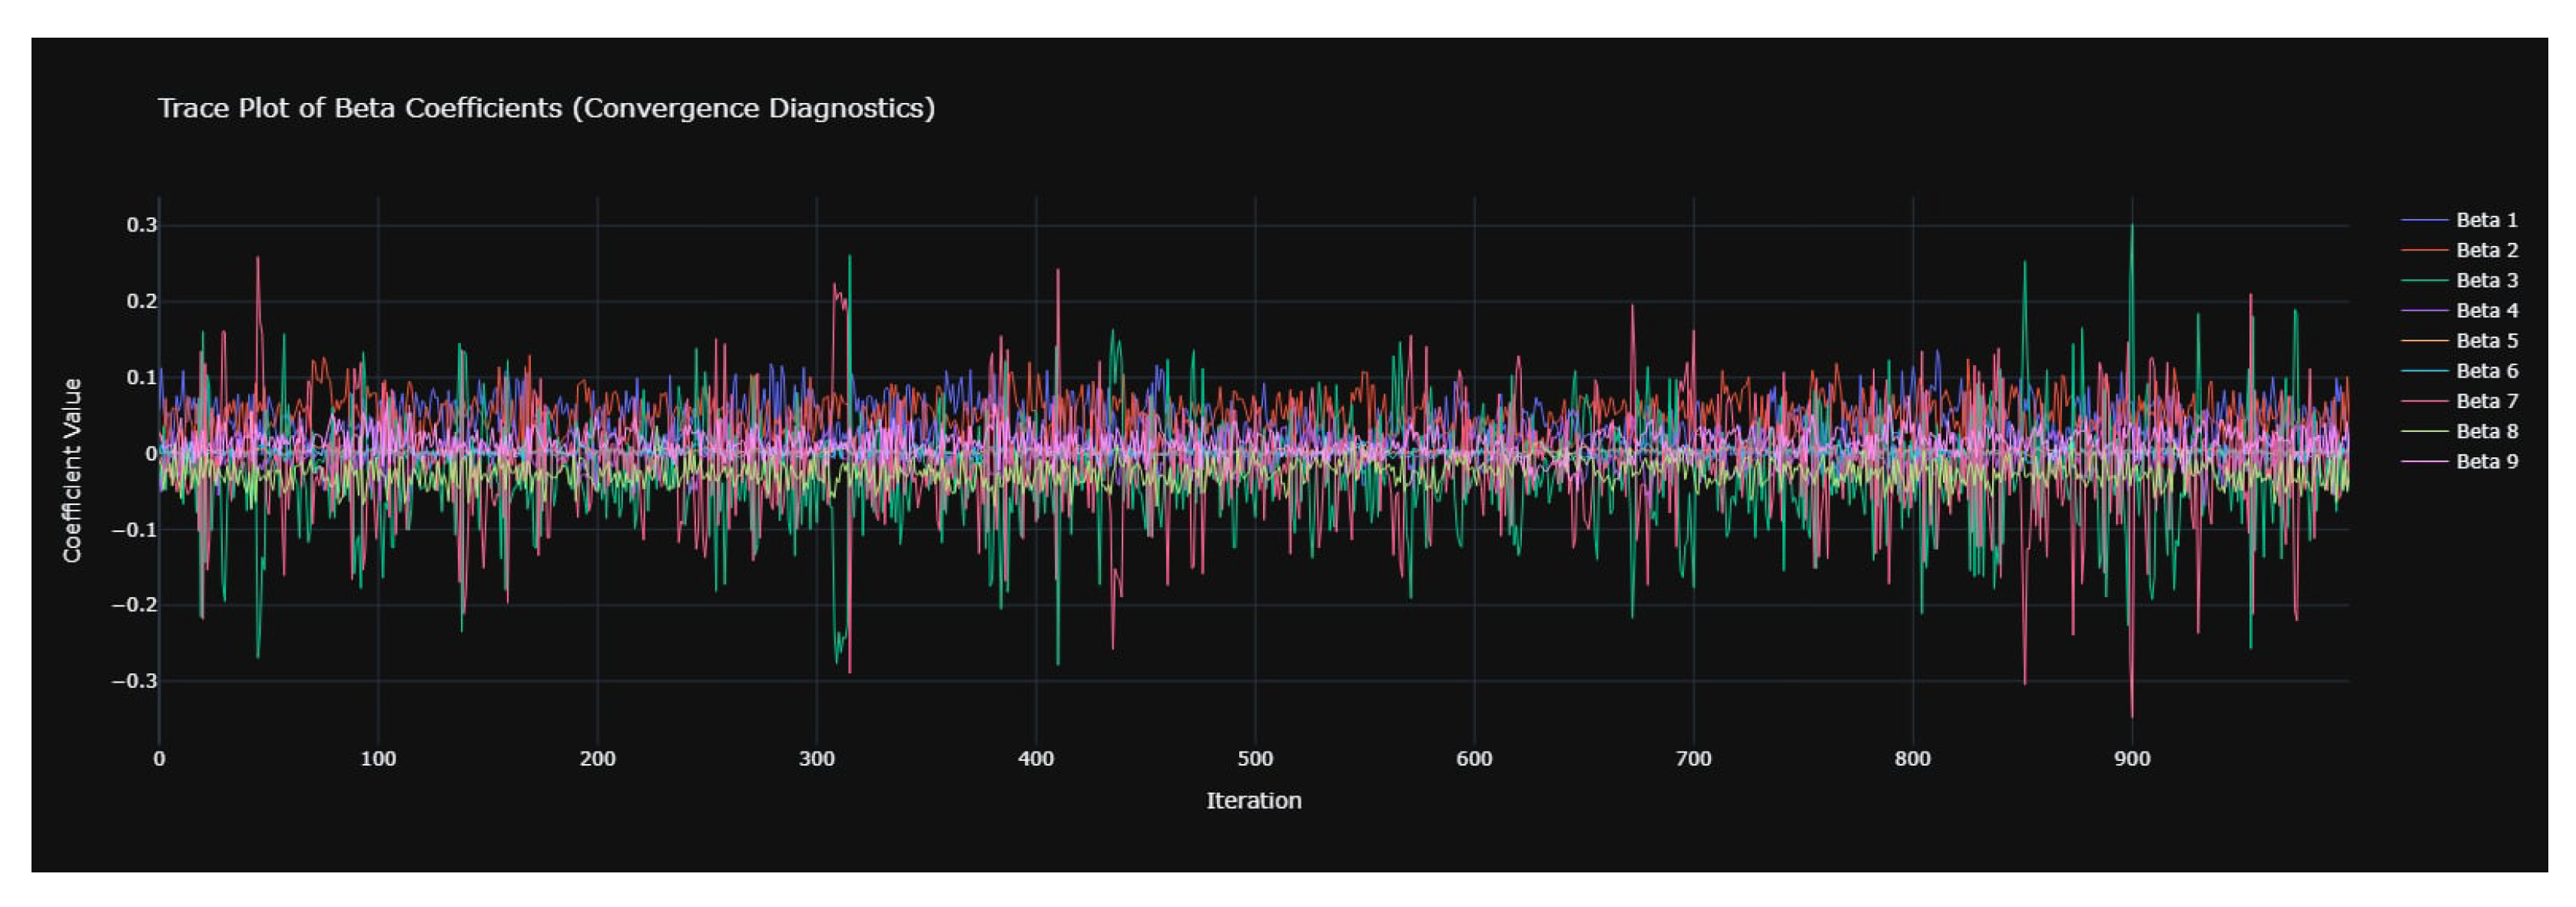Image resolution: width=2576 pixels, height=907 pixels.
Task: Click y-axis tick label −0.3
Action: point(134,681)
